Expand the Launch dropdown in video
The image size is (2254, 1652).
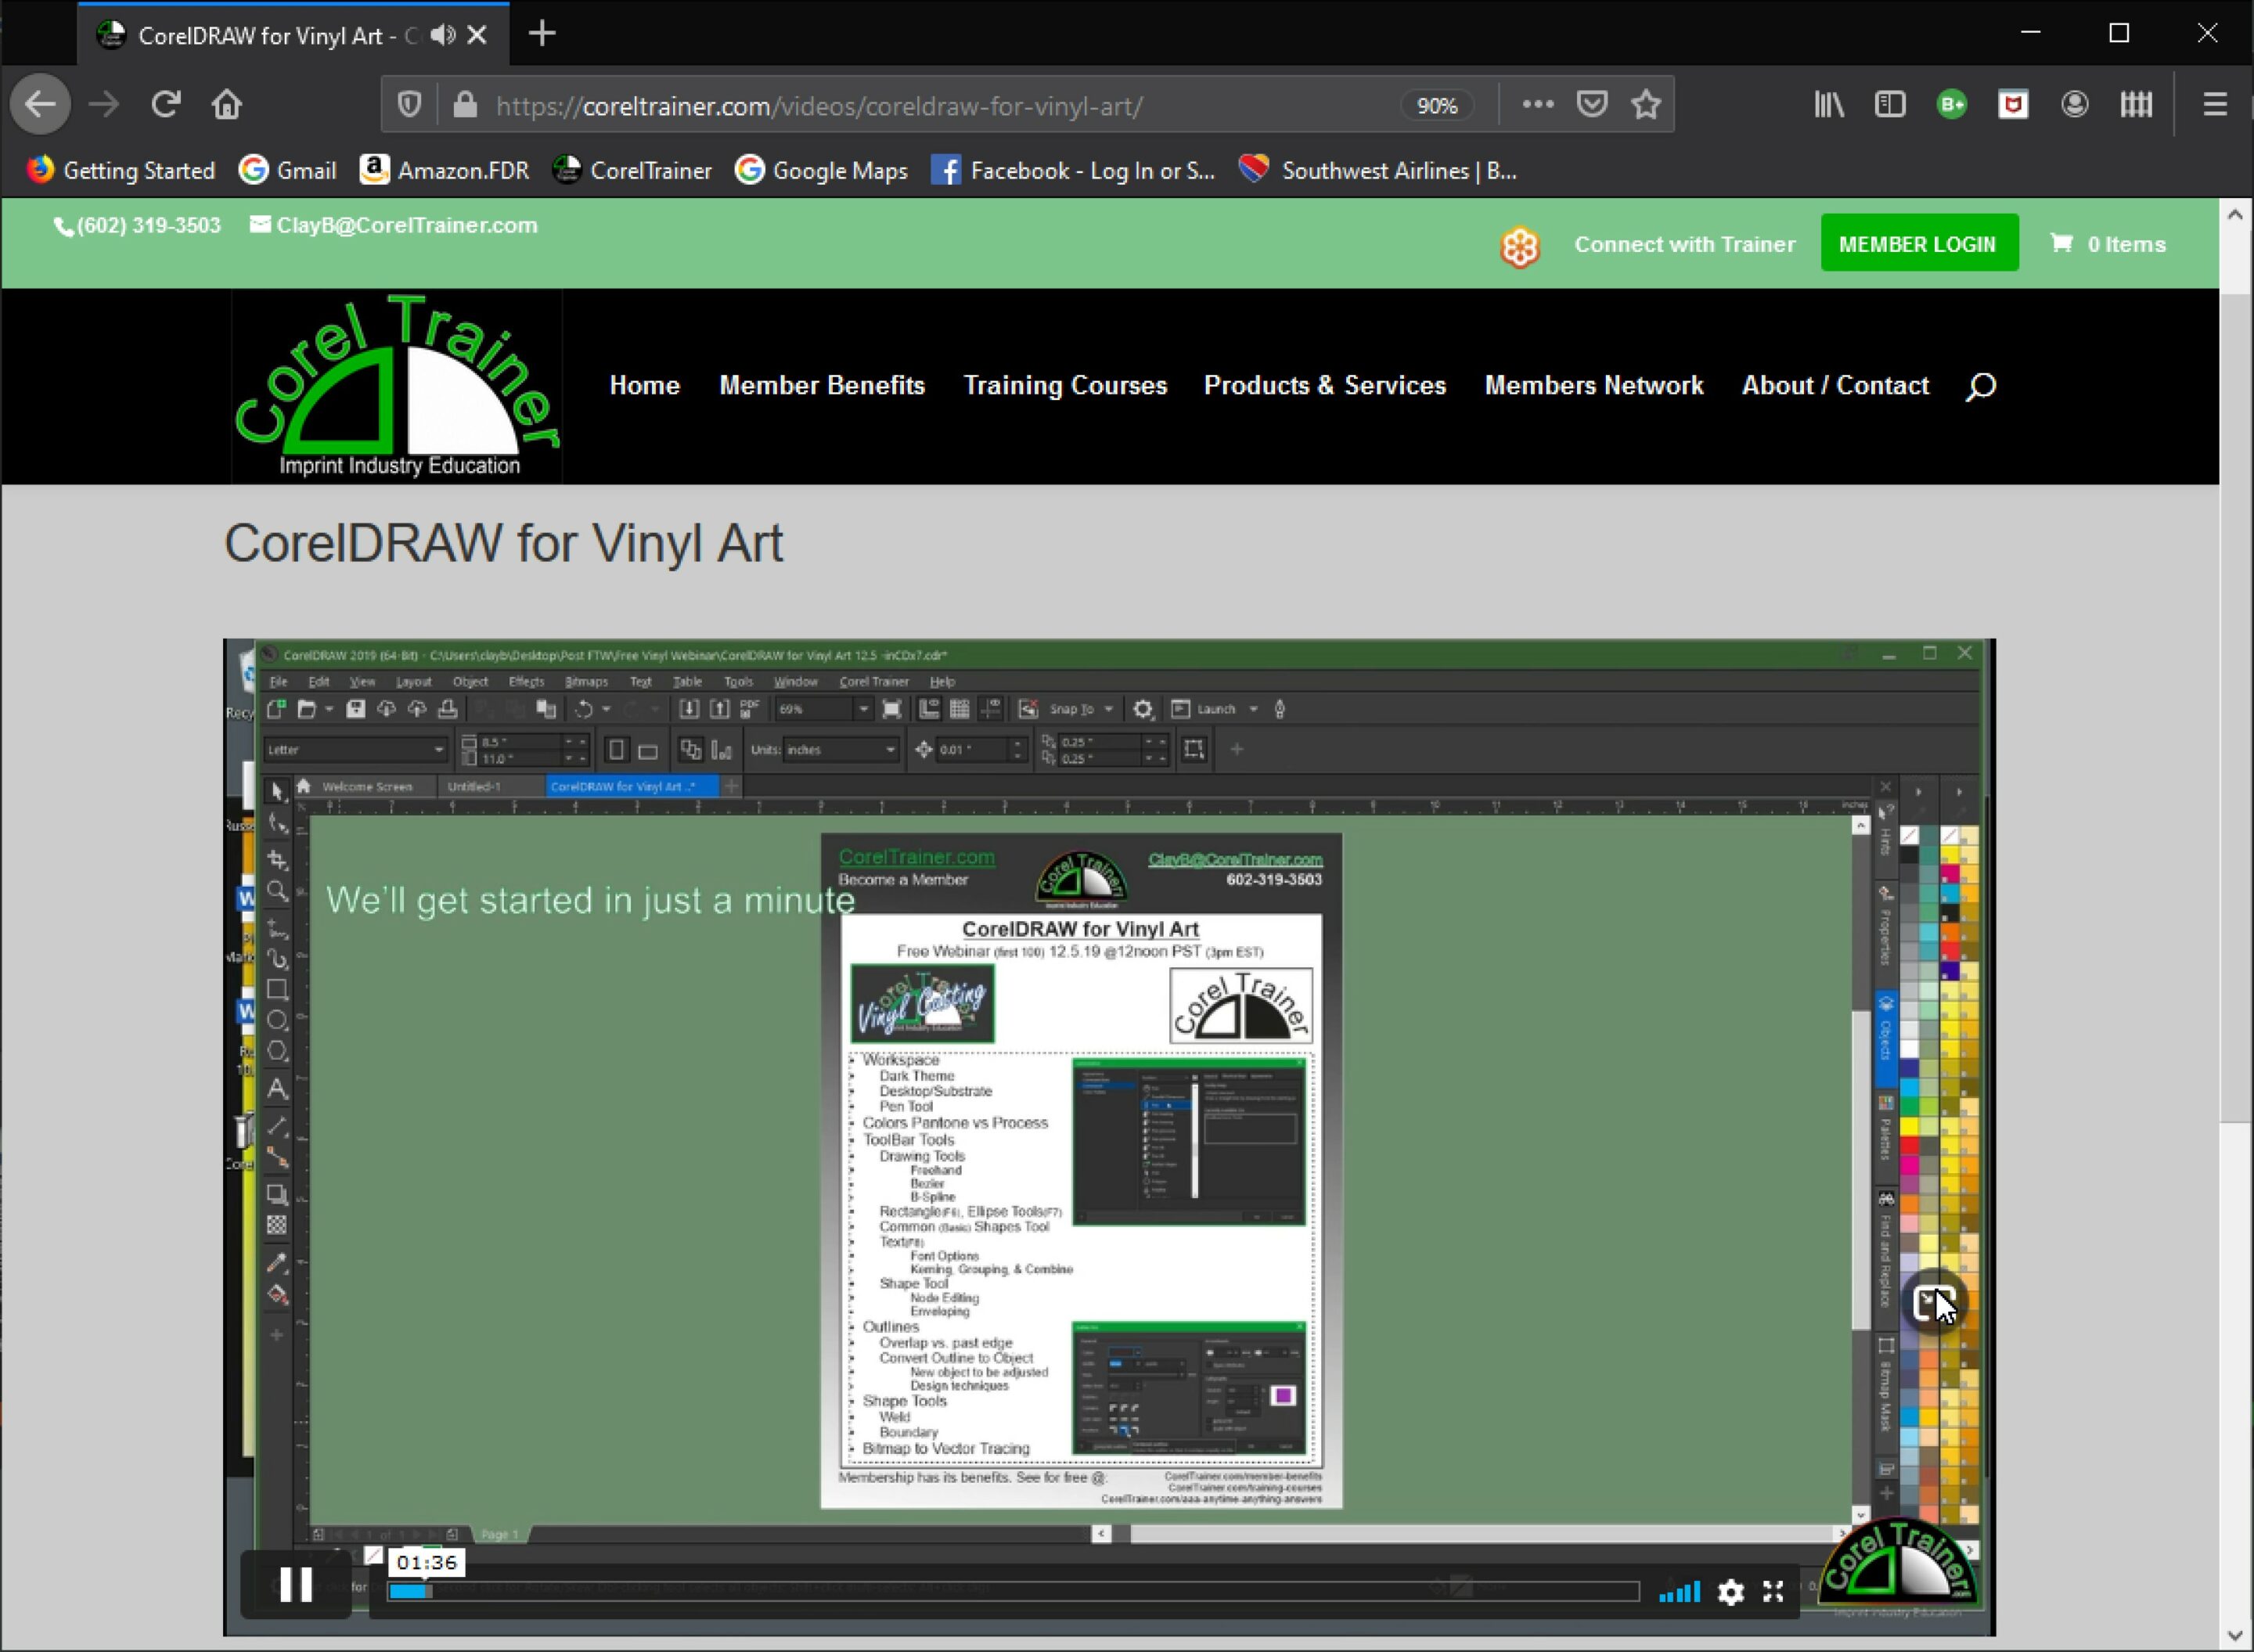click(1253, 709)
